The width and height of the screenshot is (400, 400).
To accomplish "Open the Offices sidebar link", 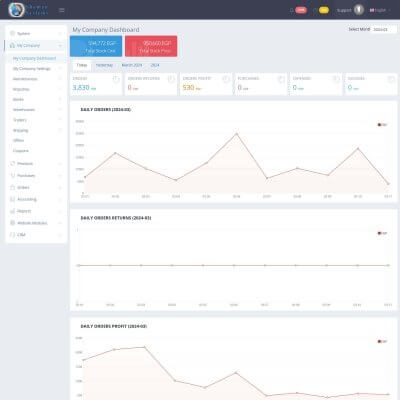I will coord(19,140).
